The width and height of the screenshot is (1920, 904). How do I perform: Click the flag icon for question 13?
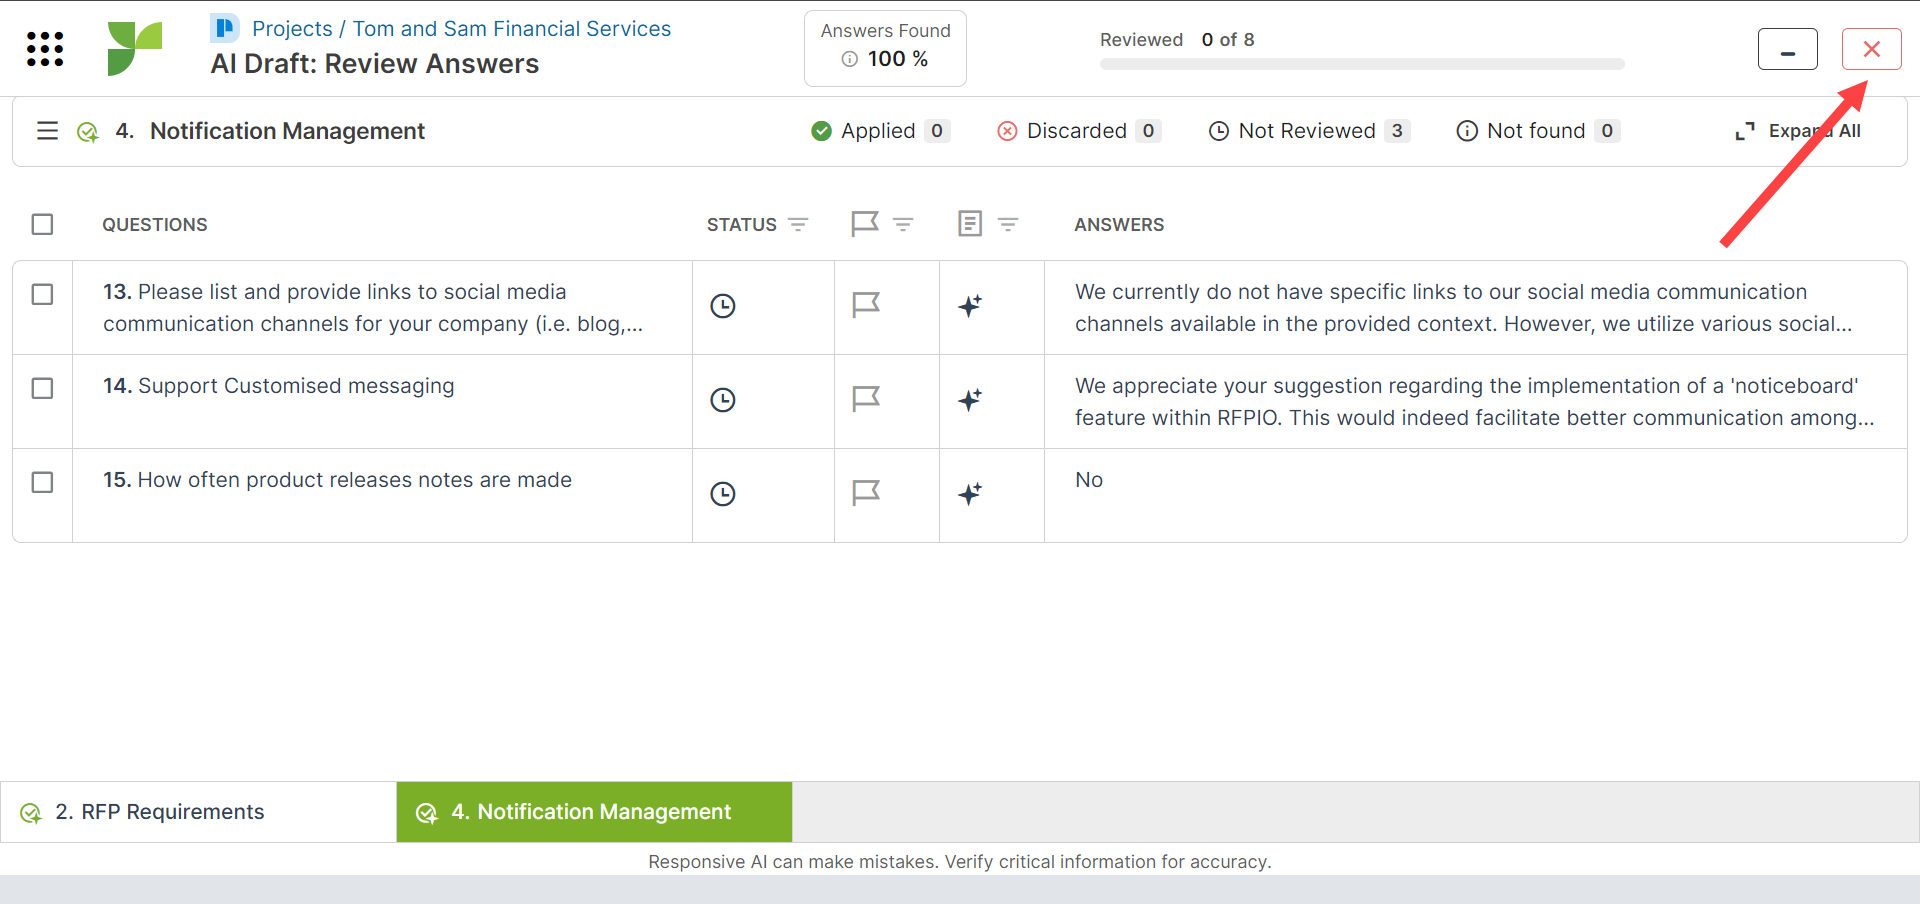[x=865, y=305]
